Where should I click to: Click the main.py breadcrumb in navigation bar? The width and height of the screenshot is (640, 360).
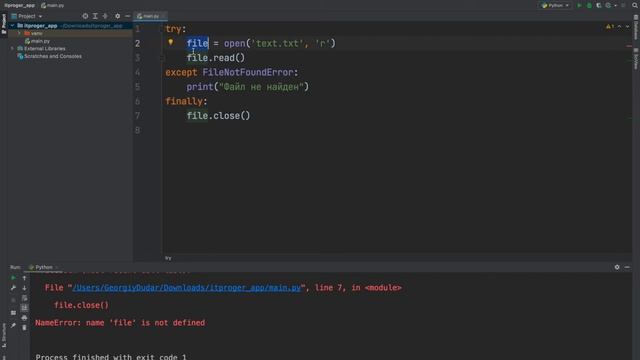click(53, 5)
